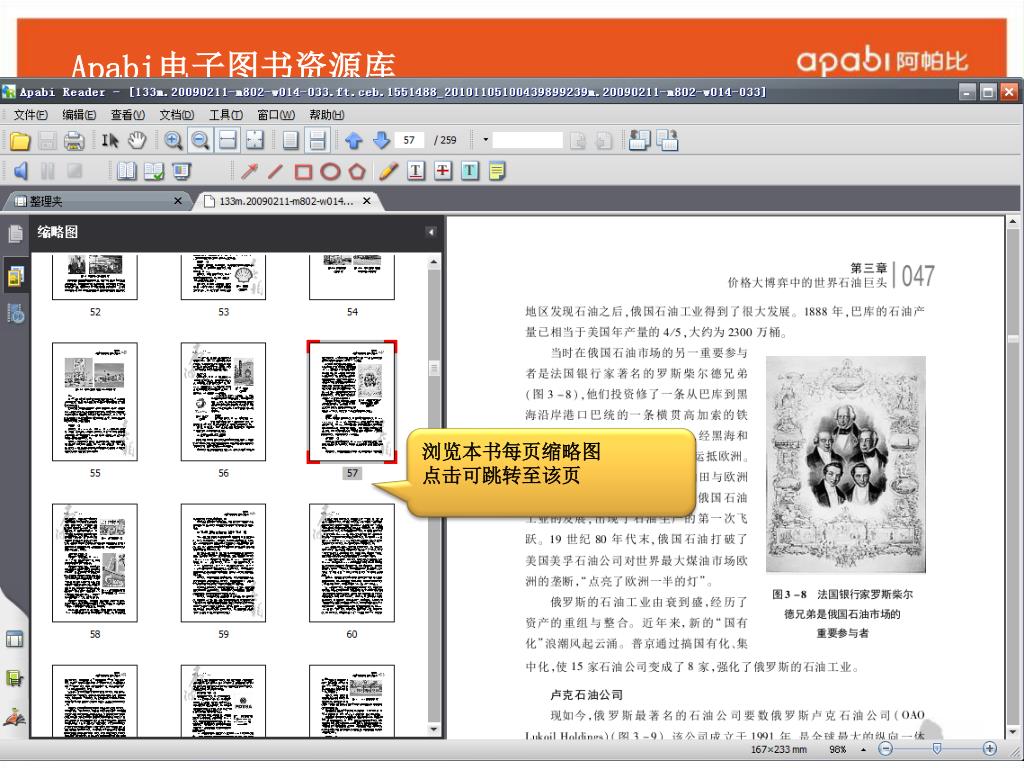The width and height of the screenshot is (1024, 768).
Task: Open the search options dropdown arrow
Action: [x=485, y=140]
